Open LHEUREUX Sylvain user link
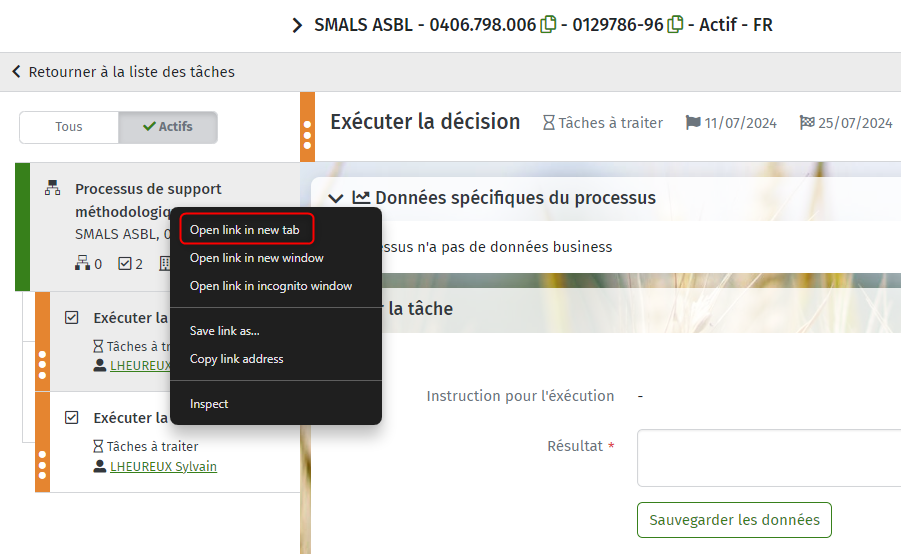This screenshot has height=554, width=901. pyautogui.click(x=163, y=466)
